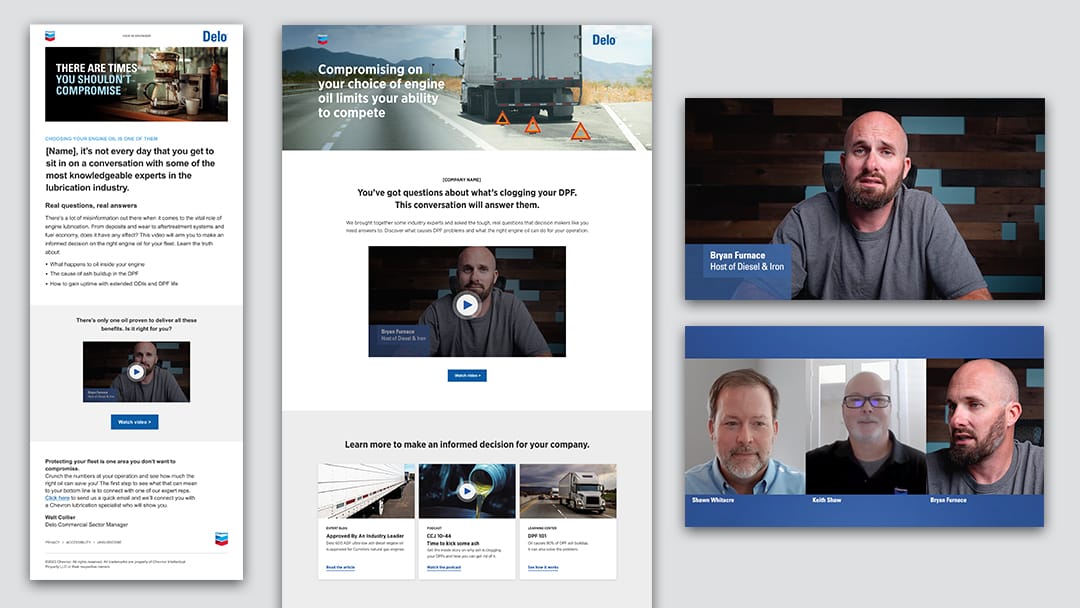Click the landing page 'Watch video' button

point(467,375)
